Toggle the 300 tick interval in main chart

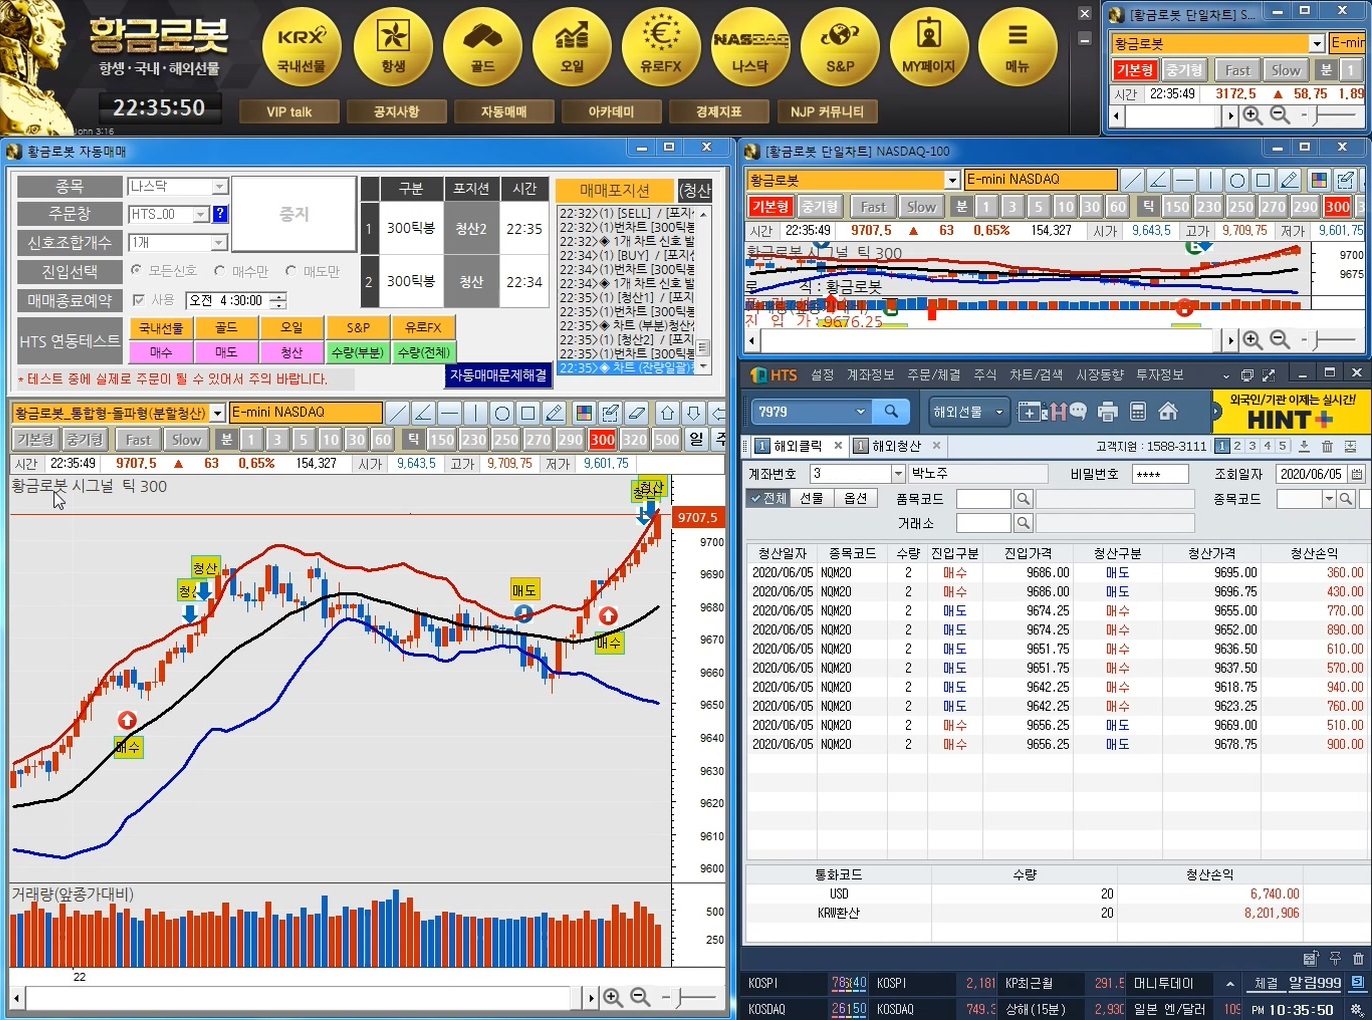tap(602, 440)
